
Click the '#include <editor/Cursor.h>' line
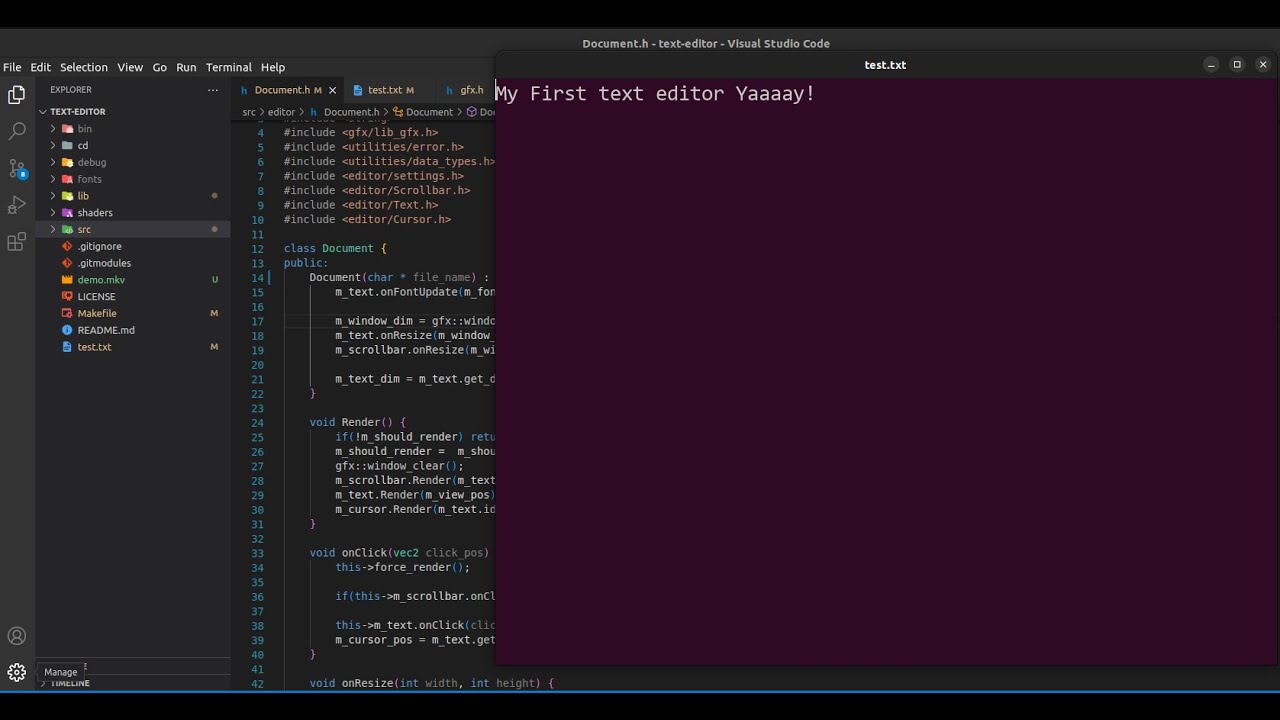coord(367,219)
